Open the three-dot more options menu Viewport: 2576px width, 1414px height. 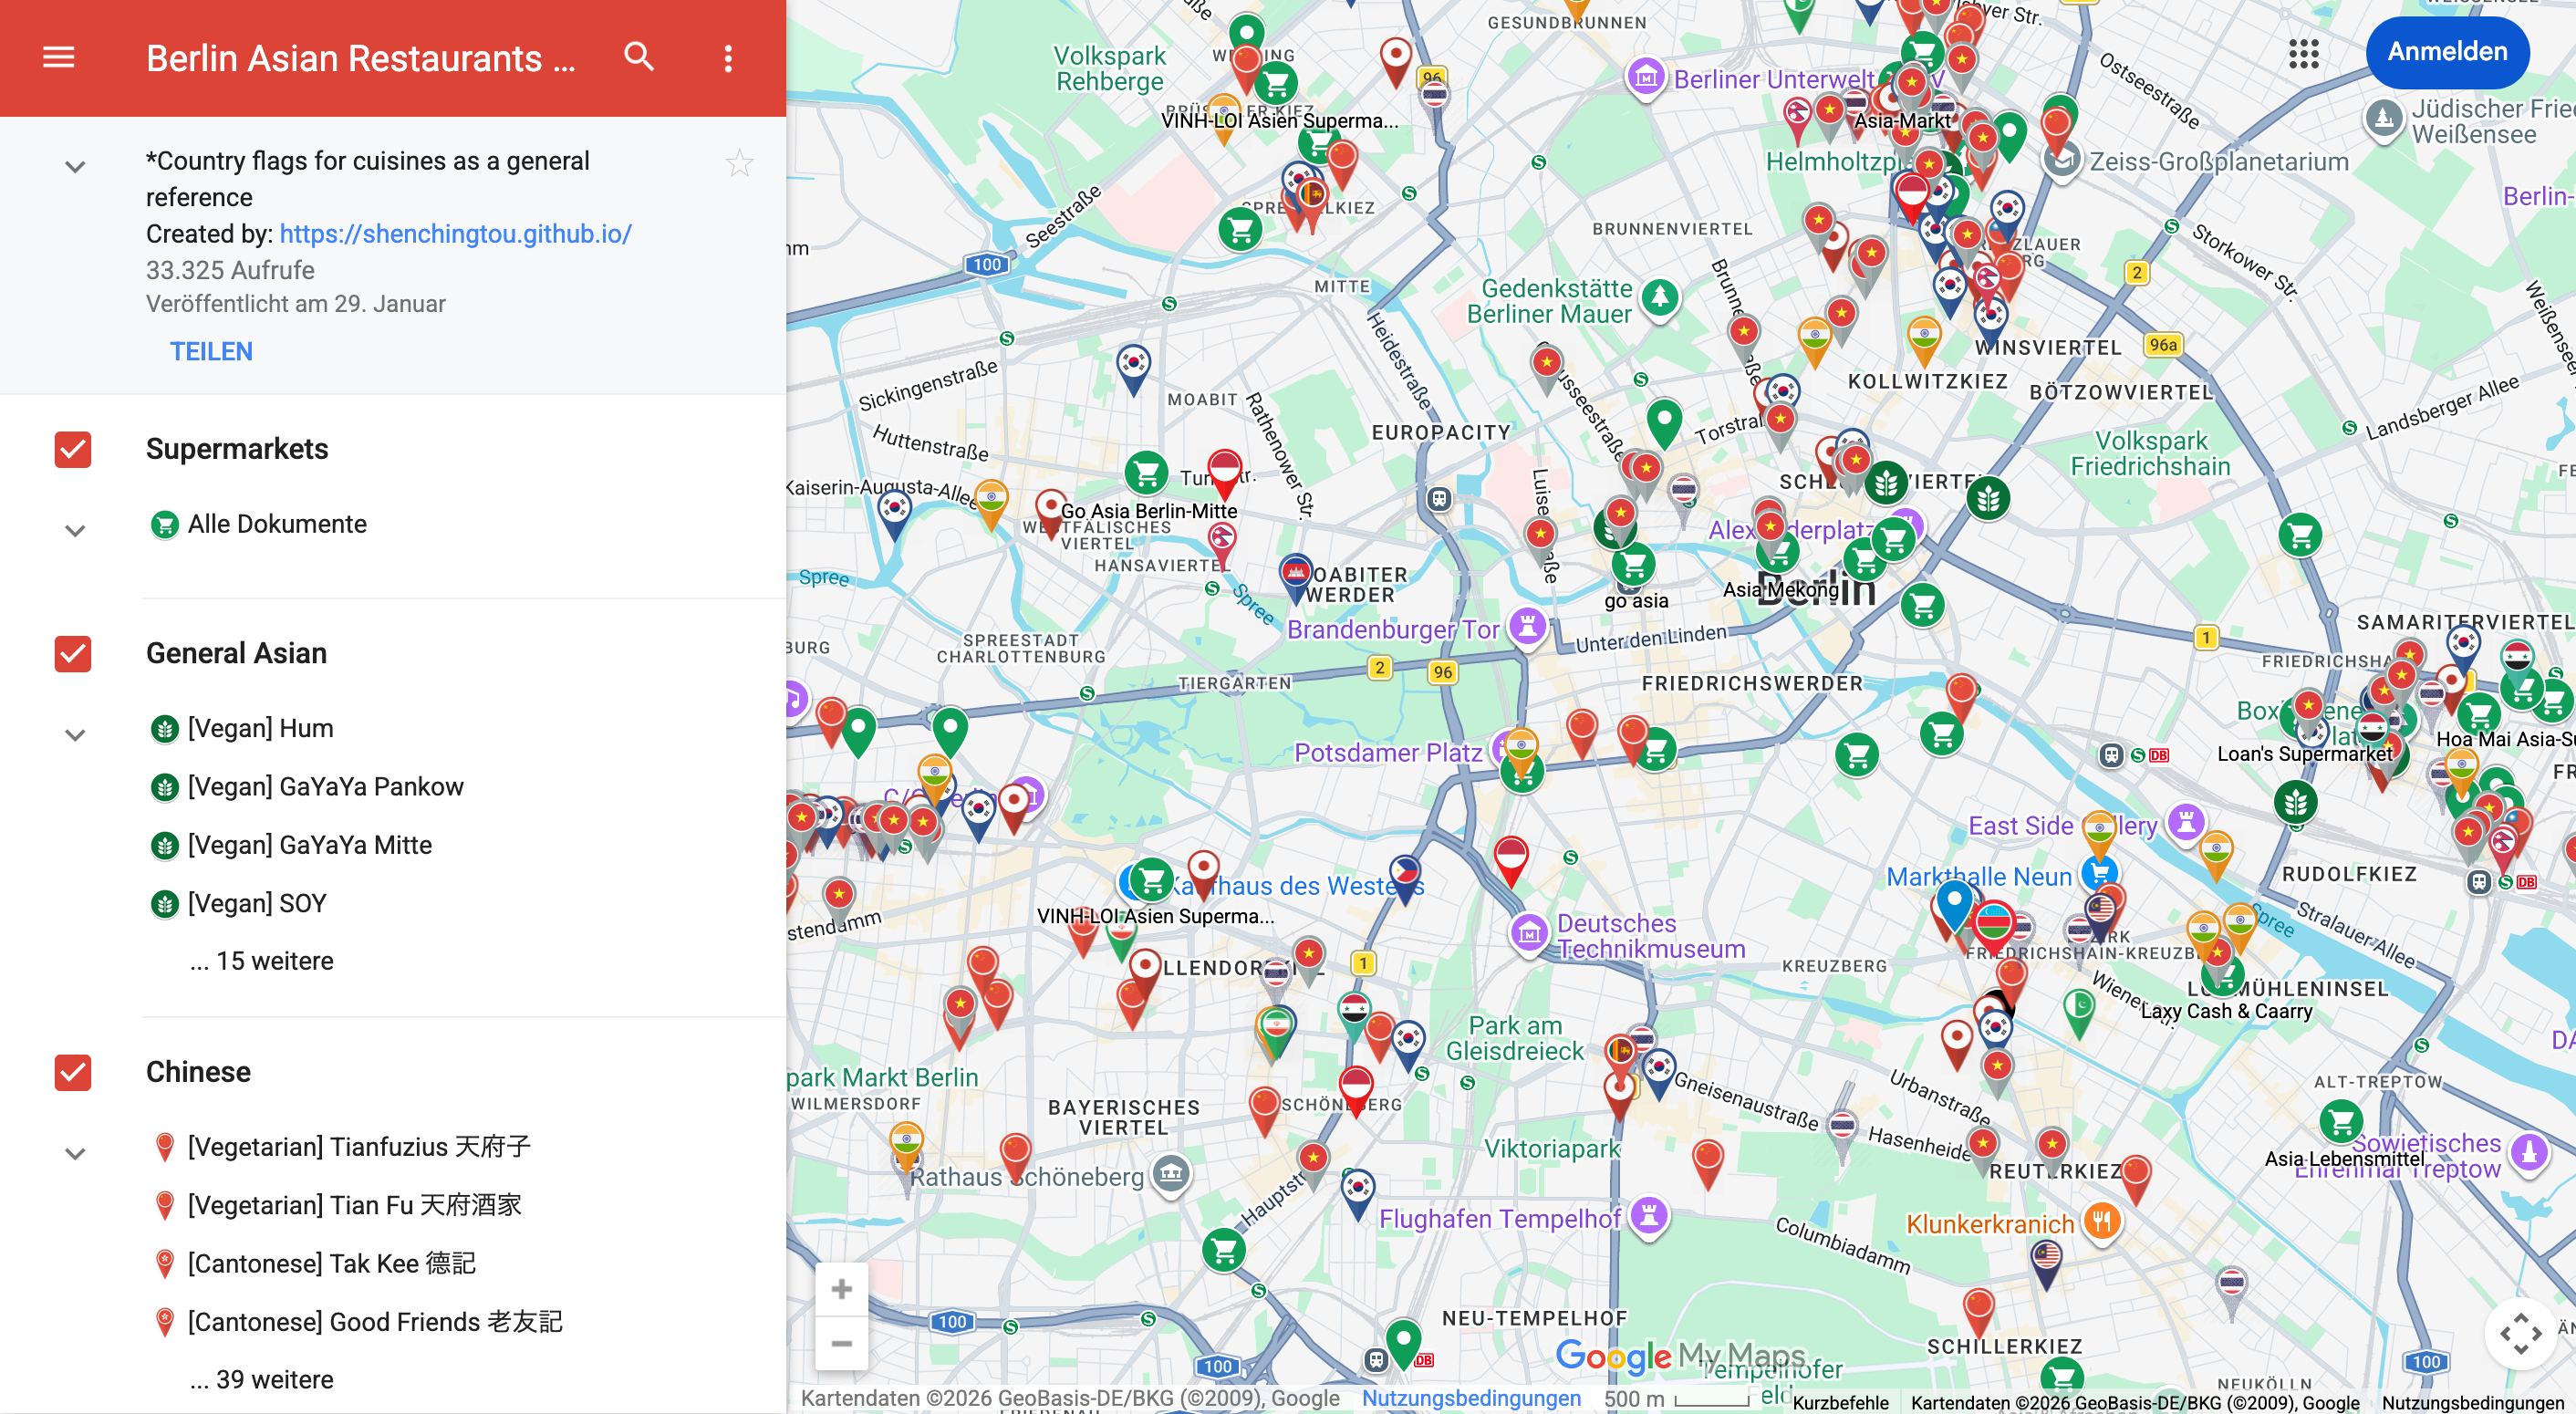coord(728,58)
